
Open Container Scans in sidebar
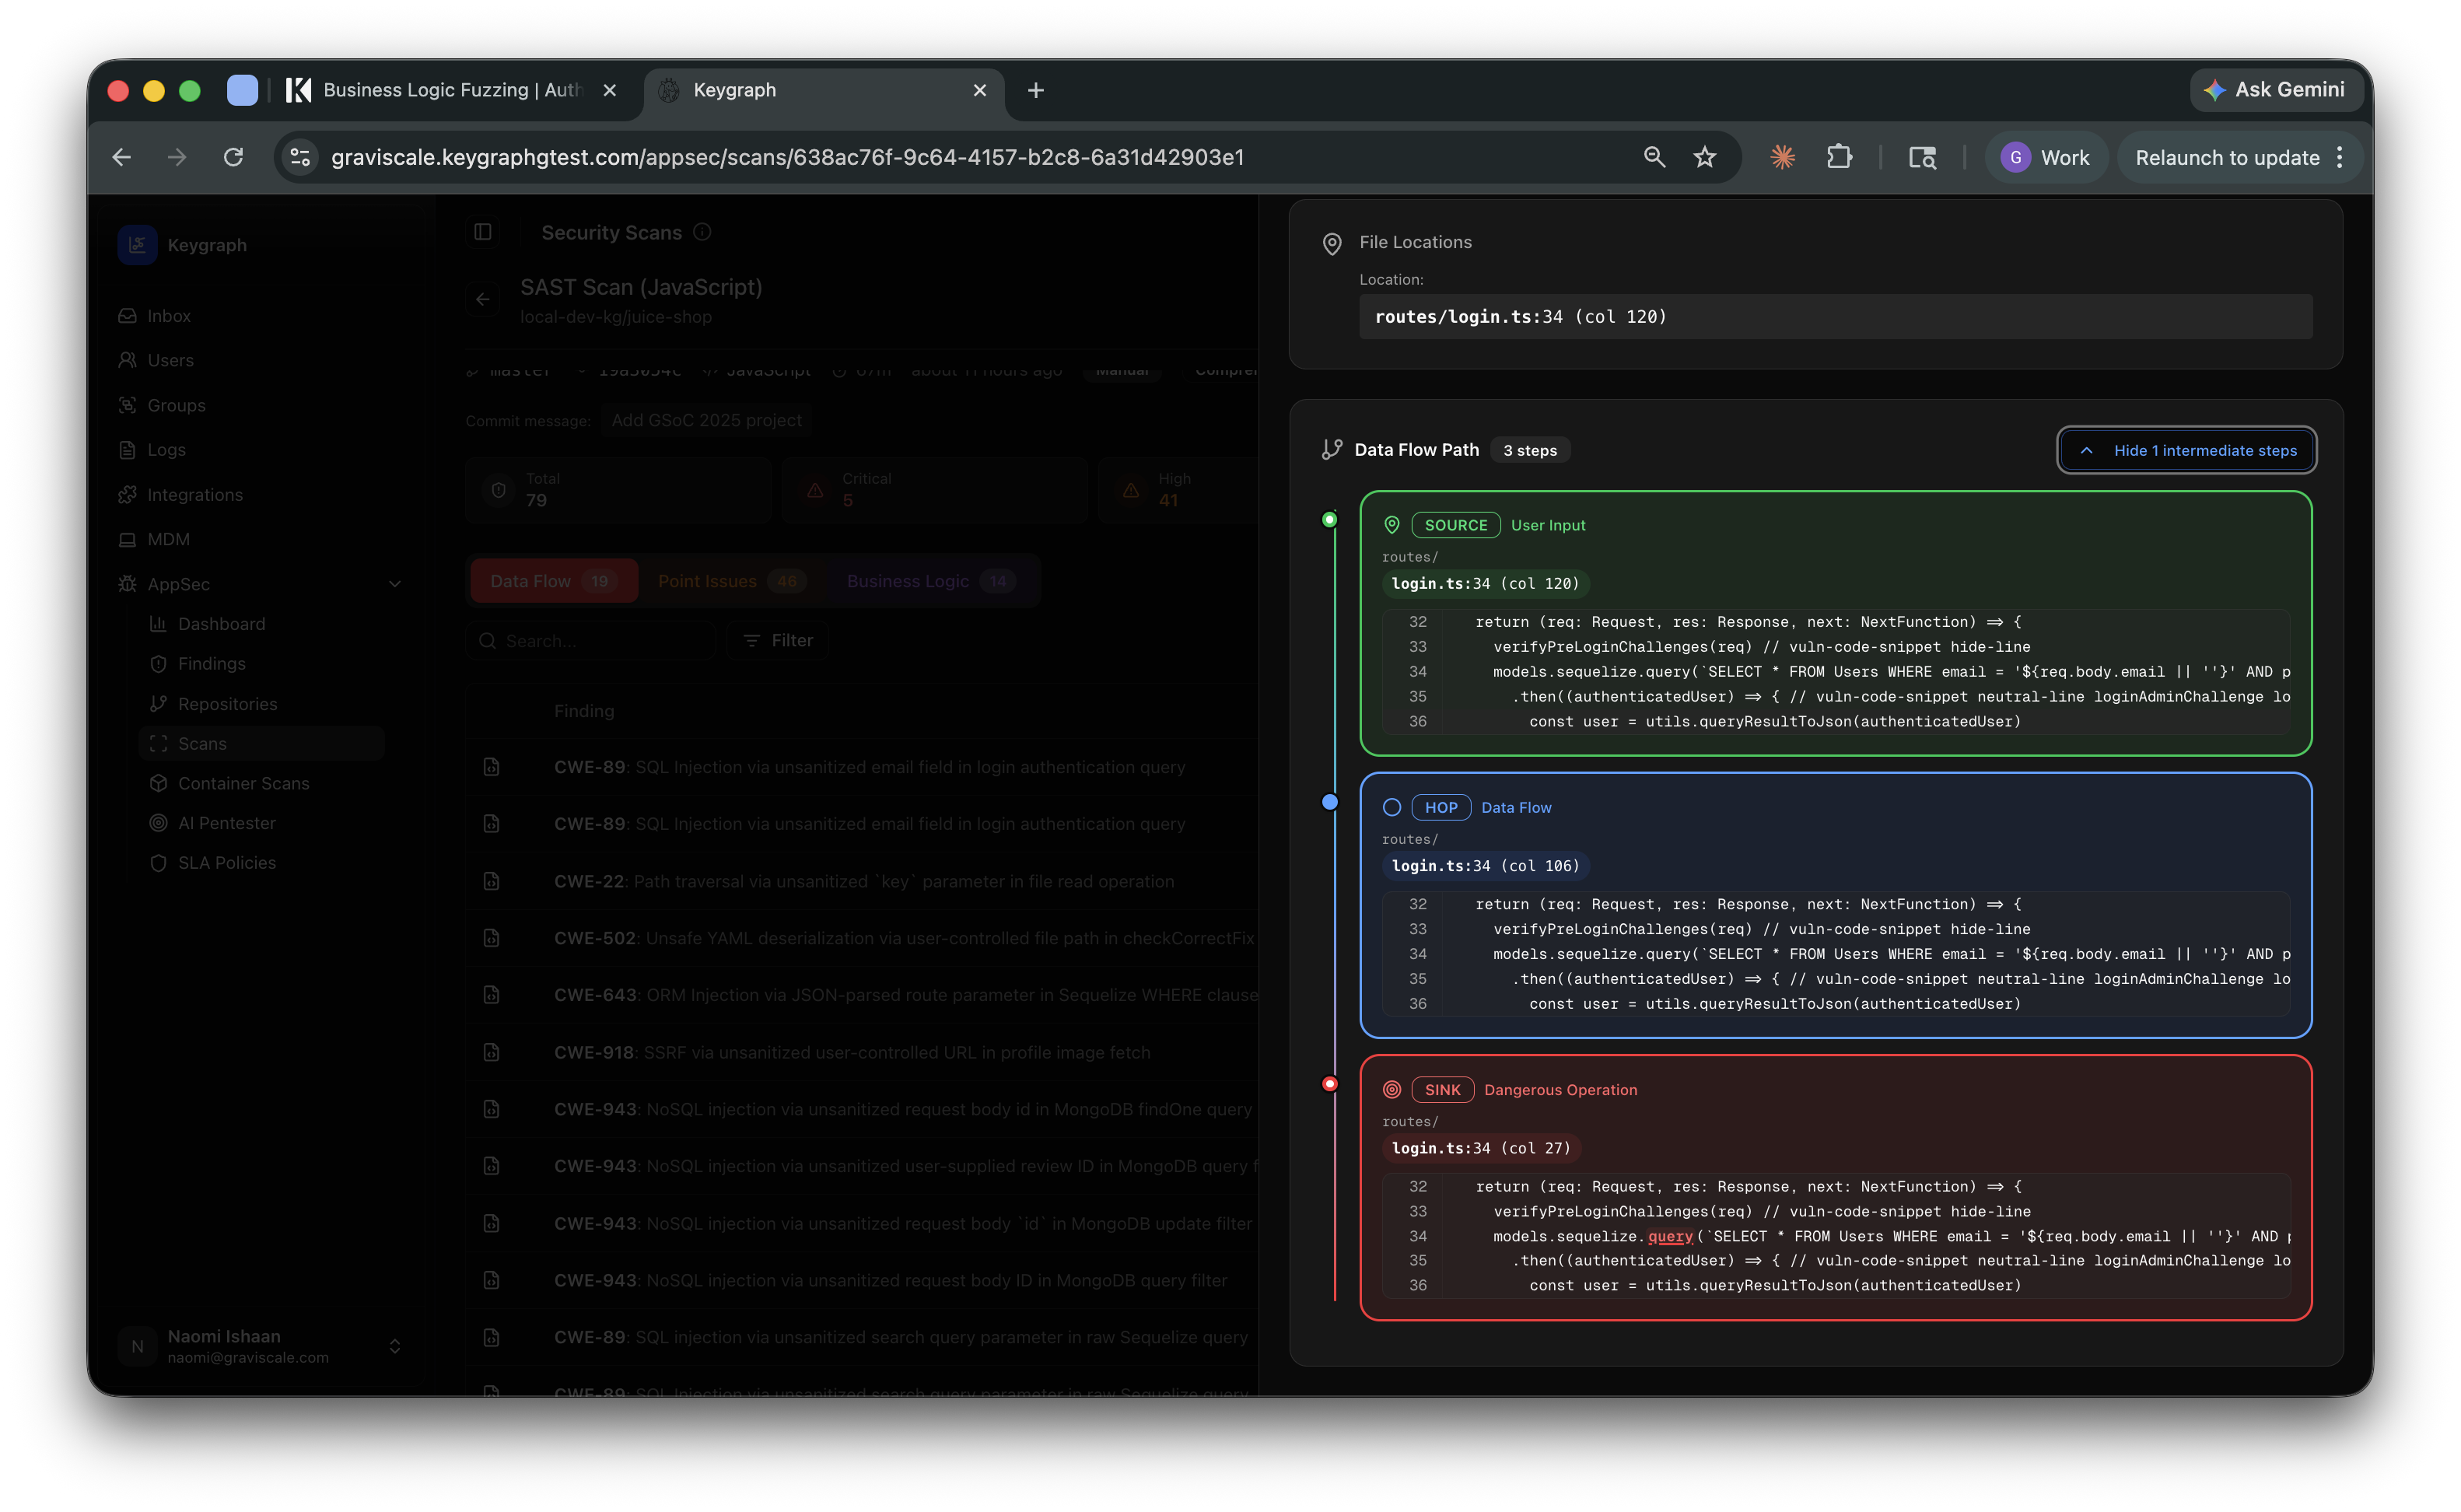(243, 783)
